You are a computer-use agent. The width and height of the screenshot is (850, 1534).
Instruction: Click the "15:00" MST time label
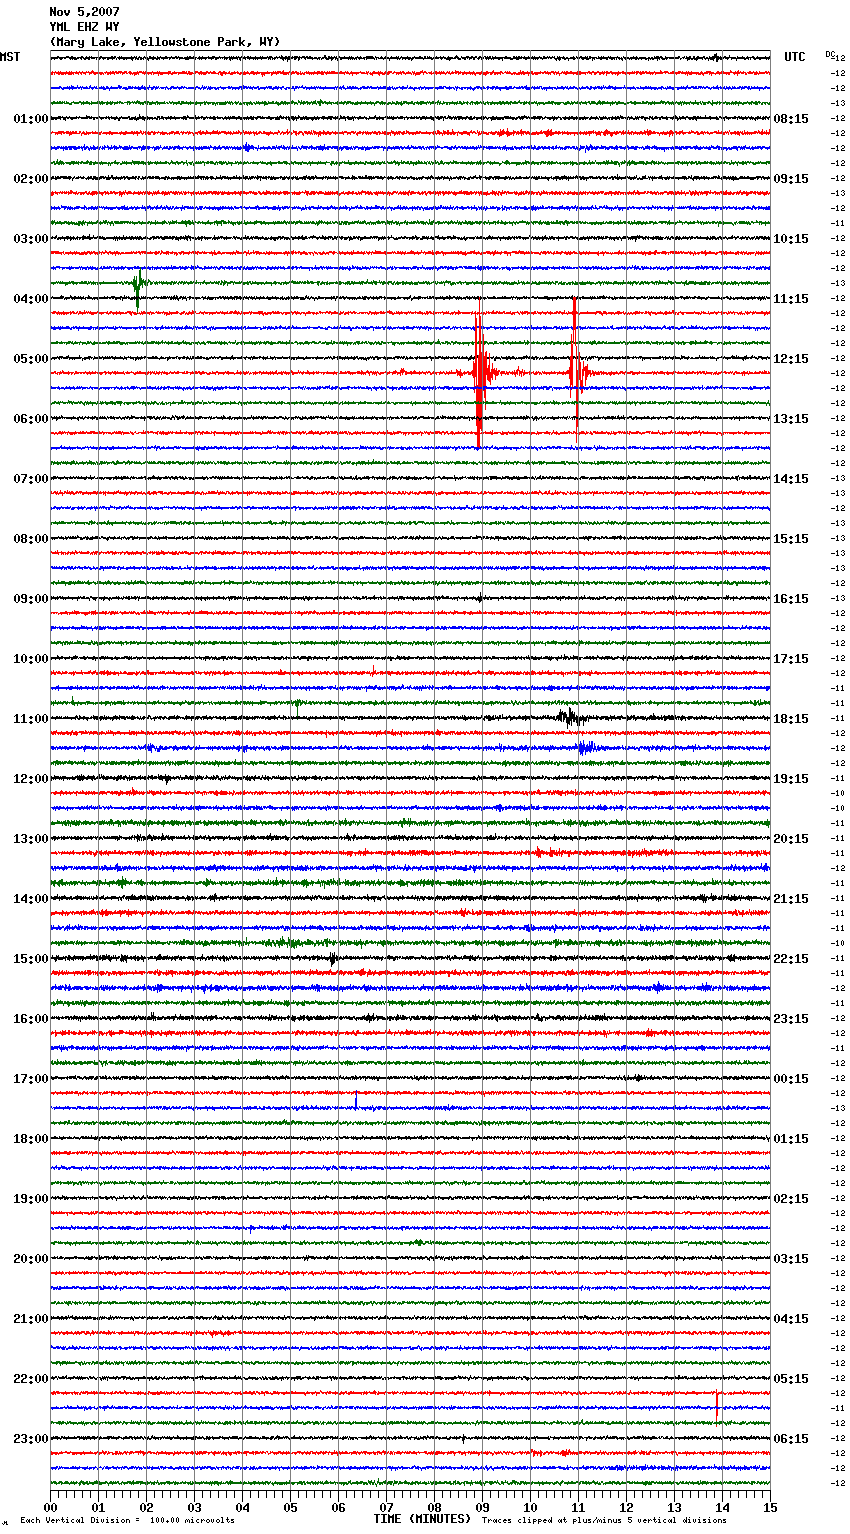[31, 959]
